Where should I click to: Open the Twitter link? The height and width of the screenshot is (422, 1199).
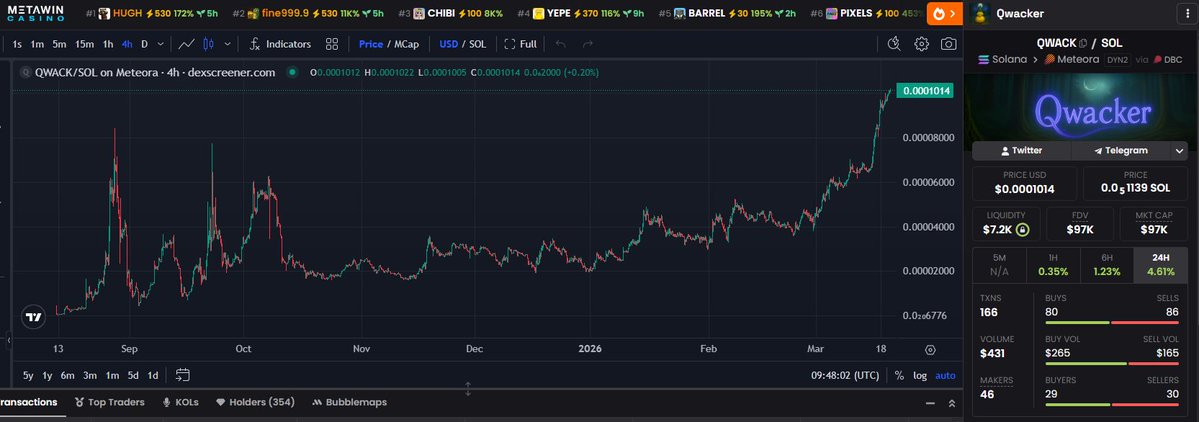[x=1021, y=151]
